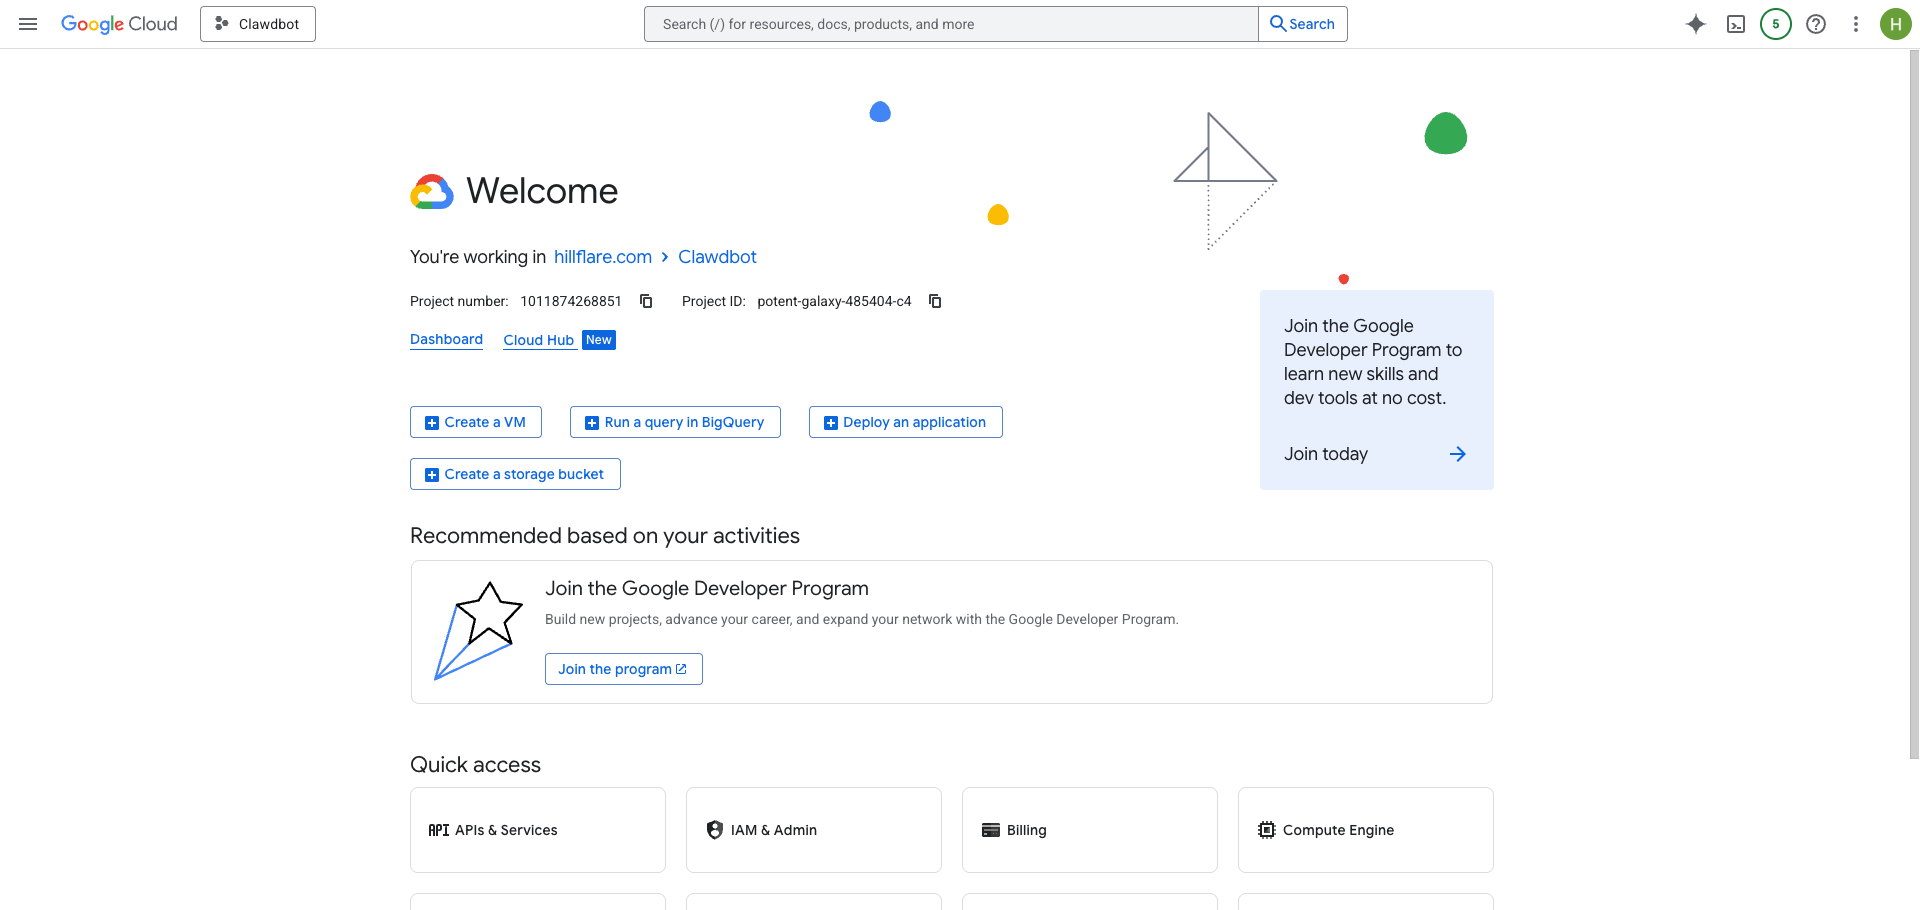Click the search resources input field
This screenshot has height=910, width=1920.
tap(950, 23)
